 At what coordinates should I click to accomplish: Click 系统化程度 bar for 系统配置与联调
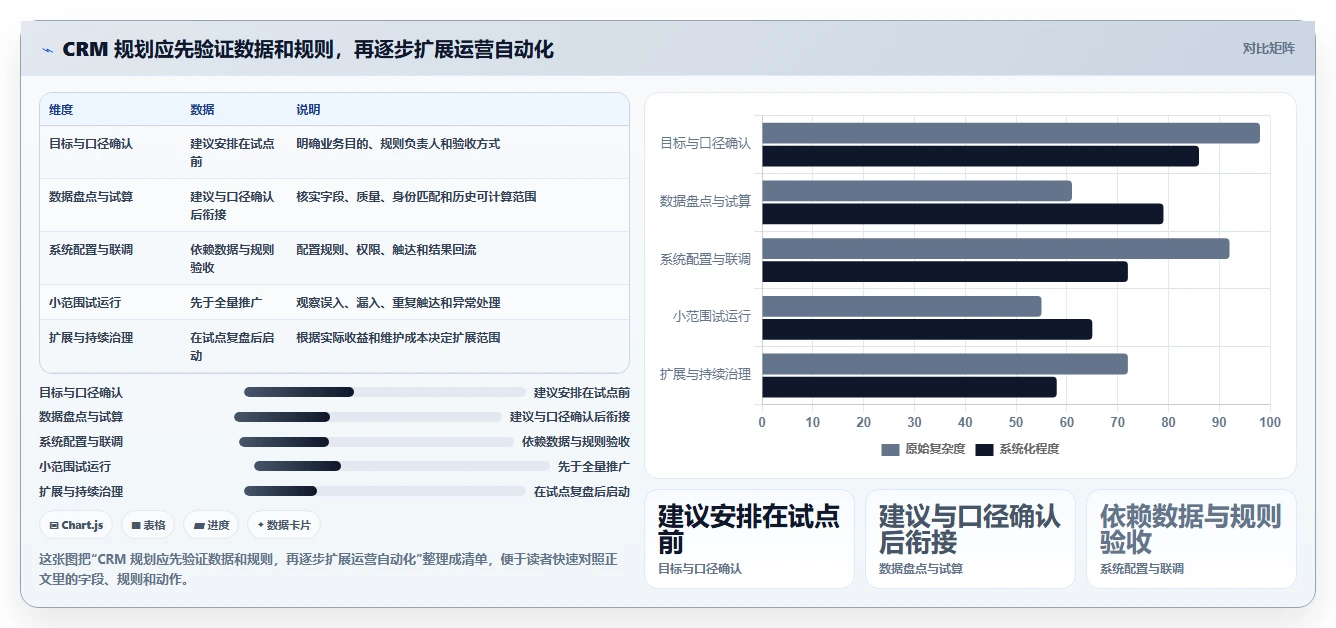[945, 272]
